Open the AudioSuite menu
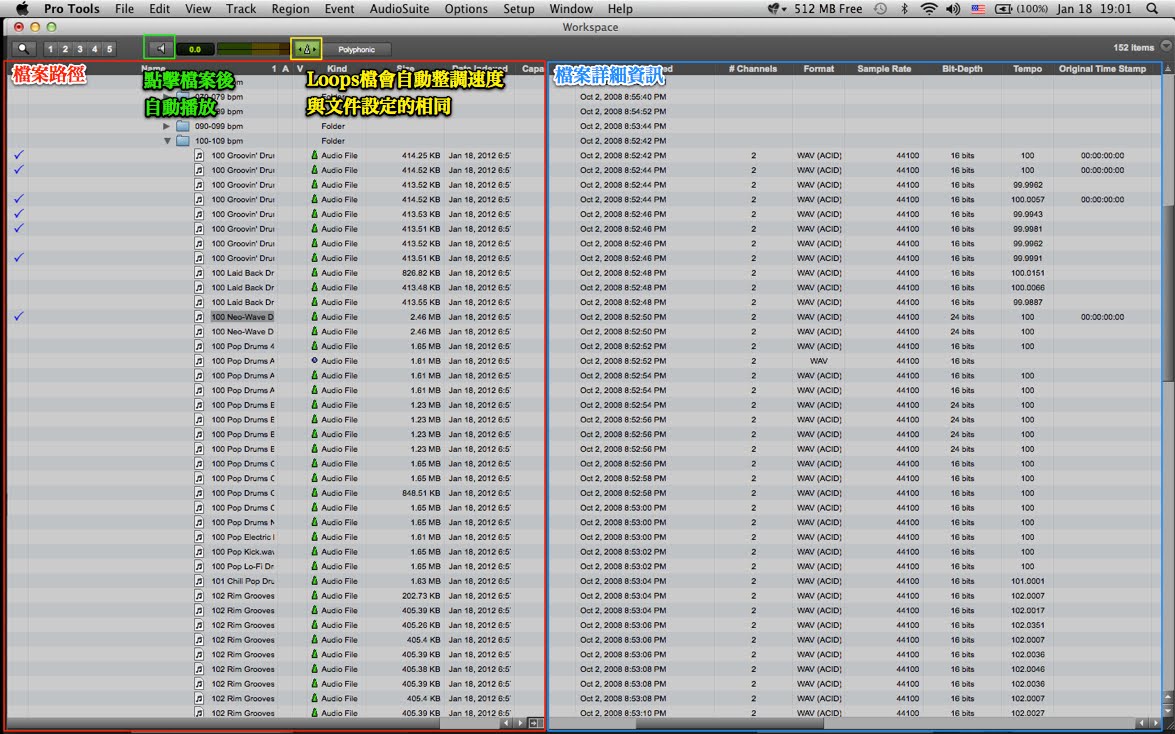Screen dimensions: 1175x734 (x=399, y=9)
